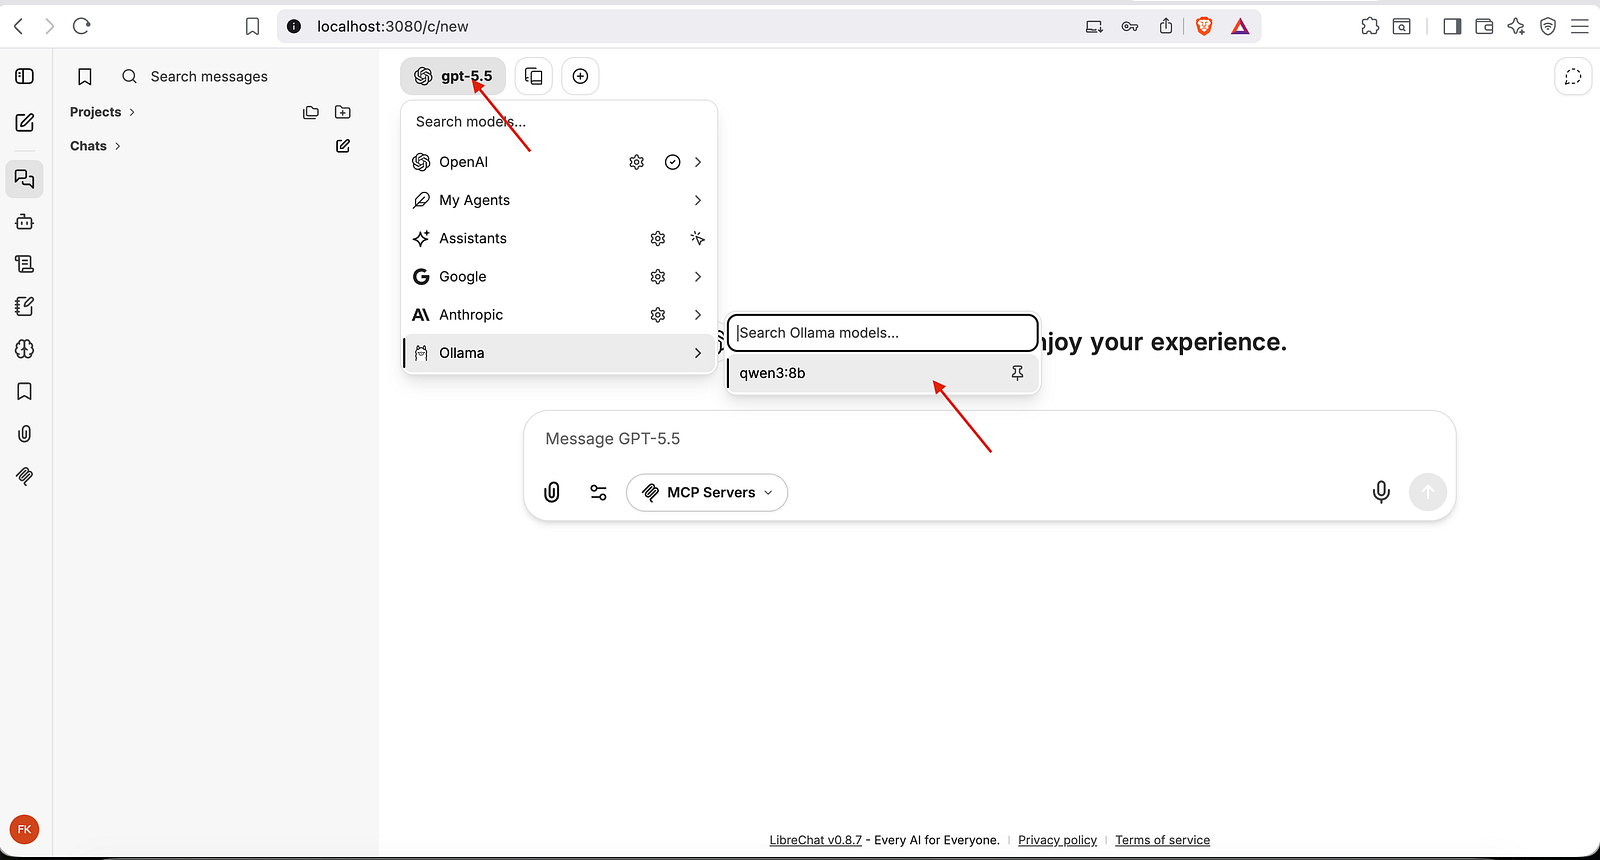Open the gpt-5.5 model selector
The image size is (1600, 860).
click(453, 76)
